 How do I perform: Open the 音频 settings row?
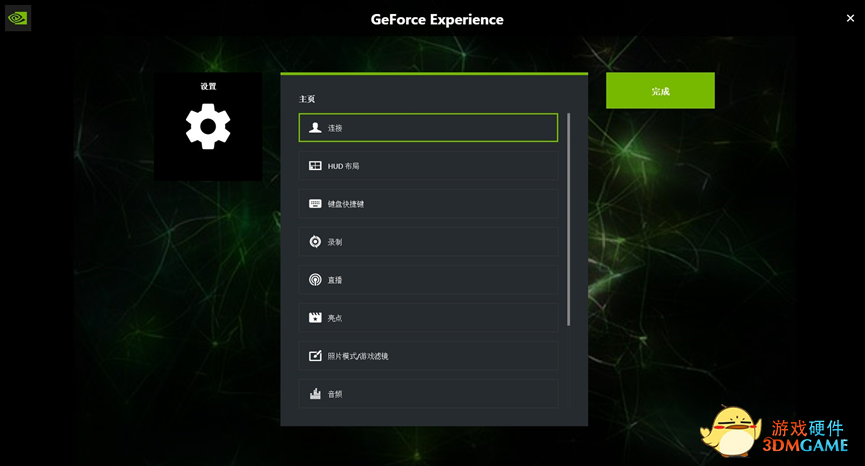click(x=428, y=394)
